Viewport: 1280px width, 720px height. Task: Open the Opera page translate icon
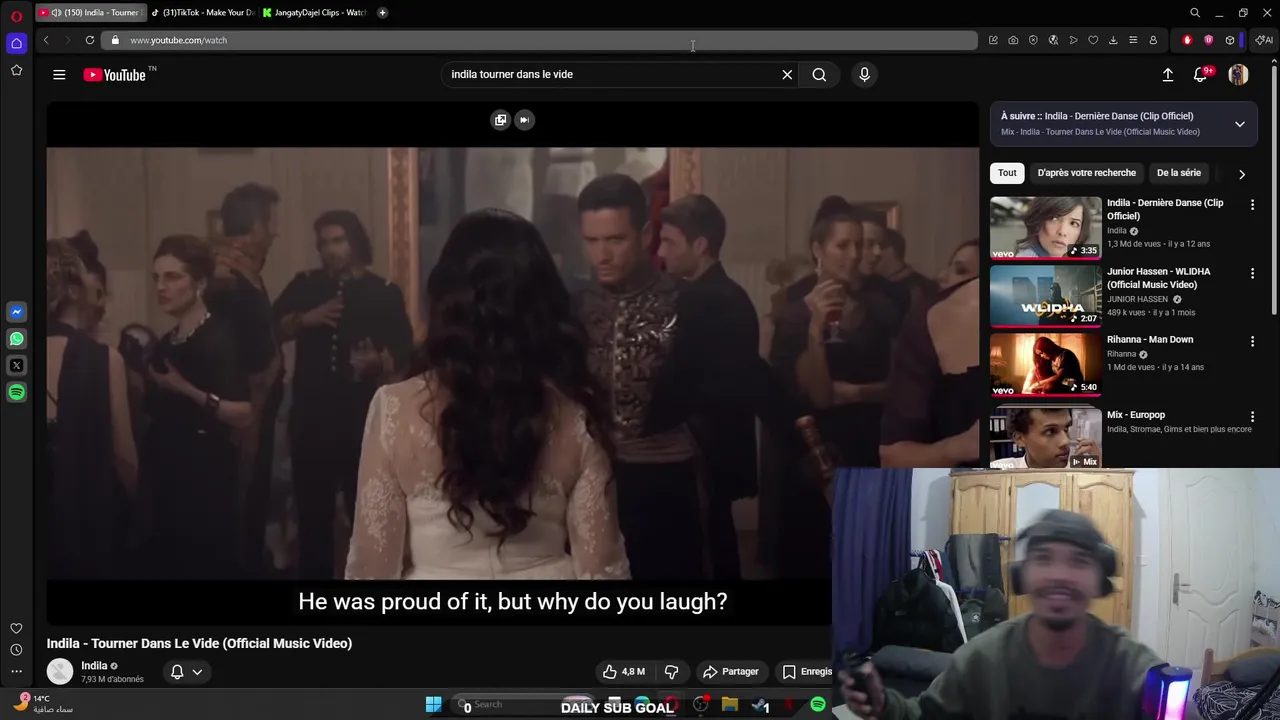tap(1053, 40)
